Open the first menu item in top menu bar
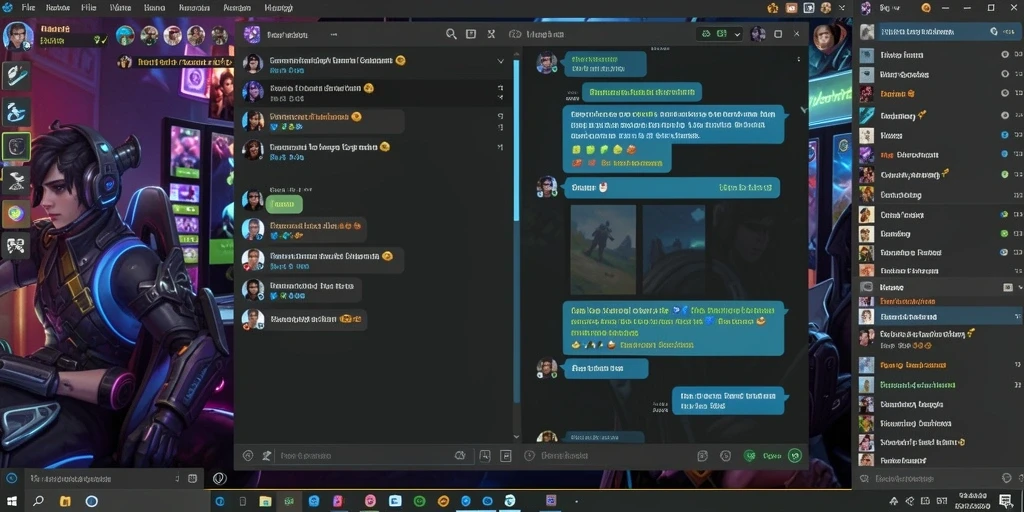Screen dimensions: 1024x512 (28, 8)
